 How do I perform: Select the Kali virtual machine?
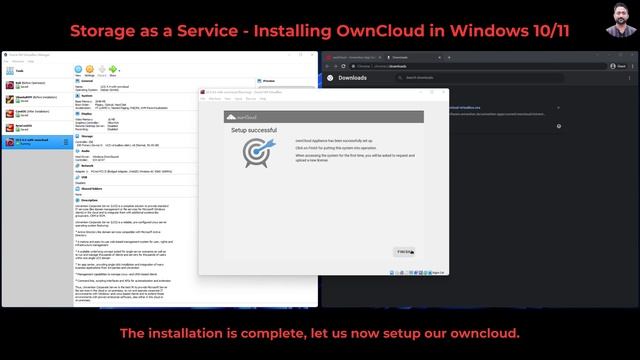click(x=37, y=85)
